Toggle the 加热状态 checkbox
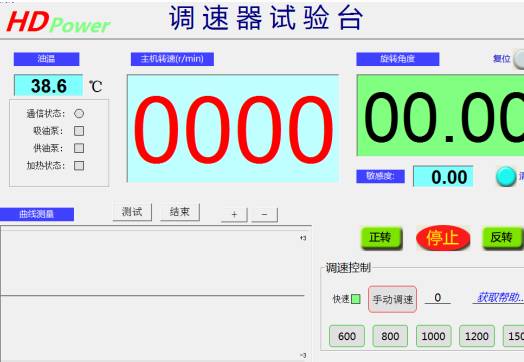524x362 pixels. (79, 165)
